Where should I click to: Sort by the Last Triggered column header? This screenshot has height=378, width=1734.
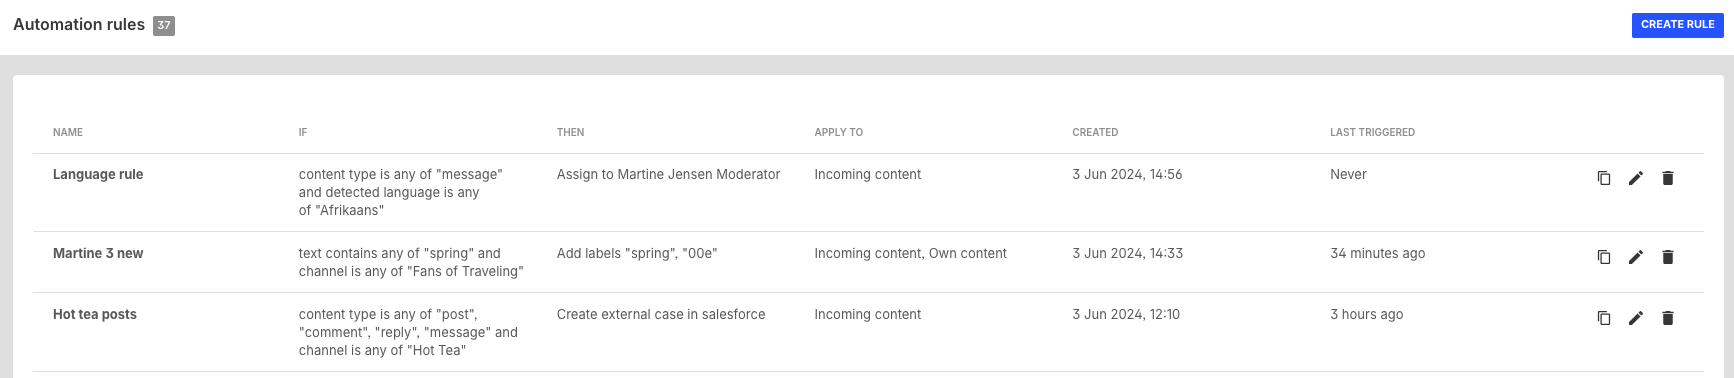1372,132
